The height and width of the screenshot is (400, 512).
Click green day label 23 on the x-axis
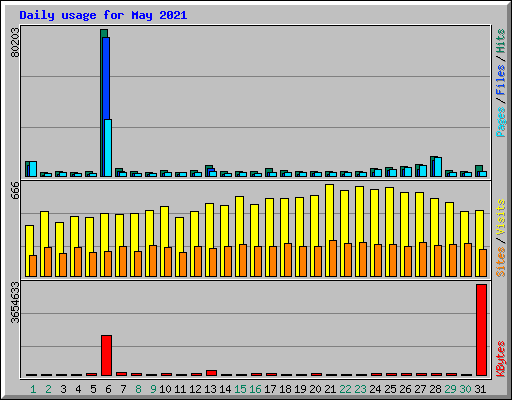(360, 389)
